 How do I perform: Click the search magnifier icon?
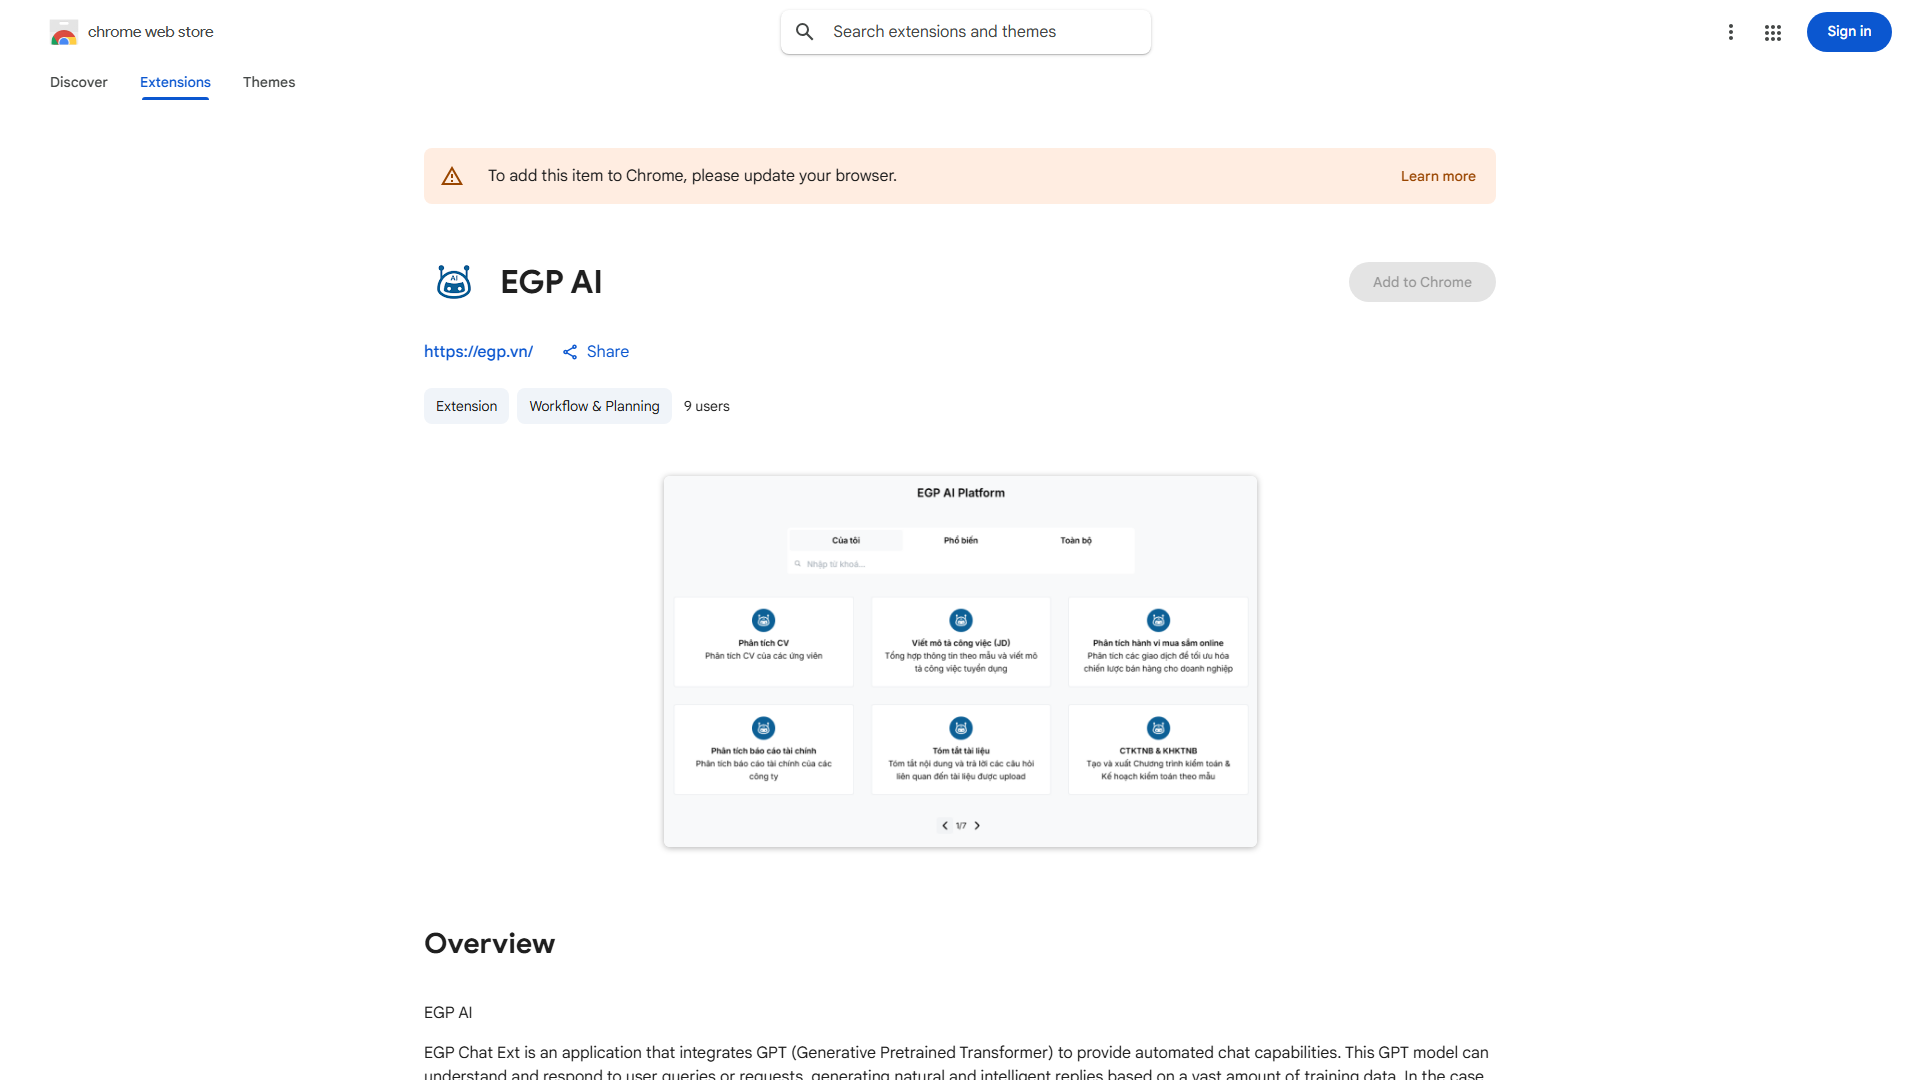pos(805,32)
